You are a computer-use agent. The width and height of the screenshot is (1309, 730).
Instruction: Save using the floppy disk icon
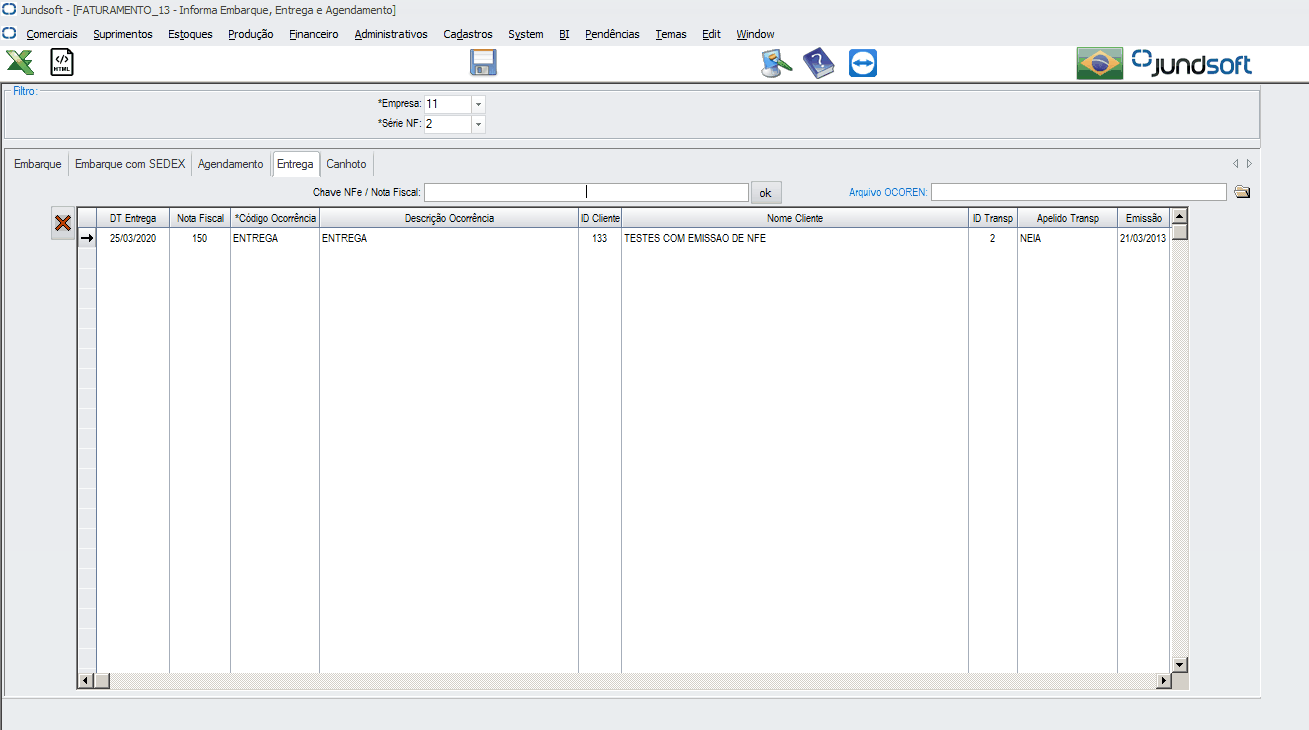pos(483,63)
